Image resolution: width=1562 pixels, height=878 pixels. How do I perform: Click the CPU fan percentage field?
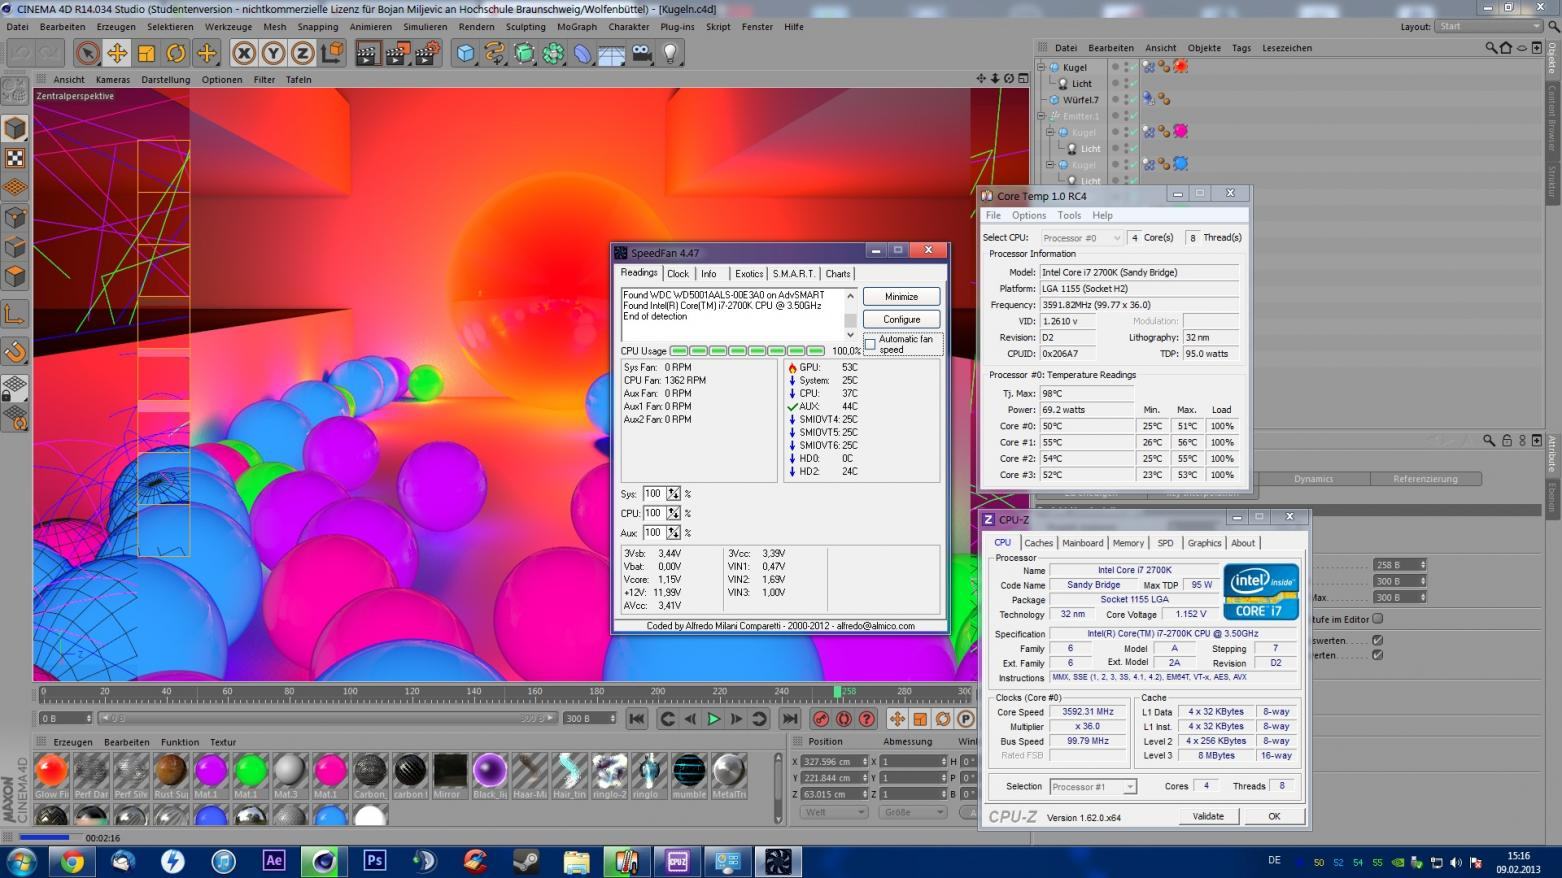653,513
